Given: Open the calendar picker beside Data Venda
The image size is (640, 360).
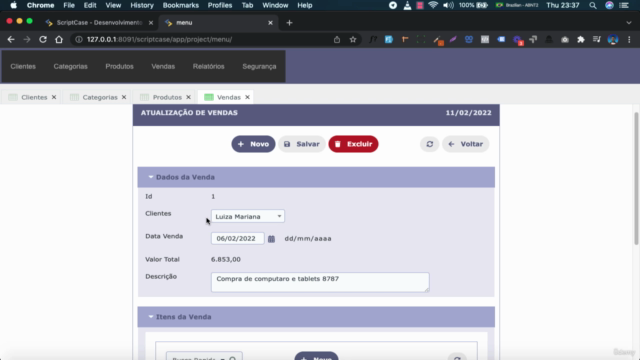Looking at the screenshot, I should point(271,239).
